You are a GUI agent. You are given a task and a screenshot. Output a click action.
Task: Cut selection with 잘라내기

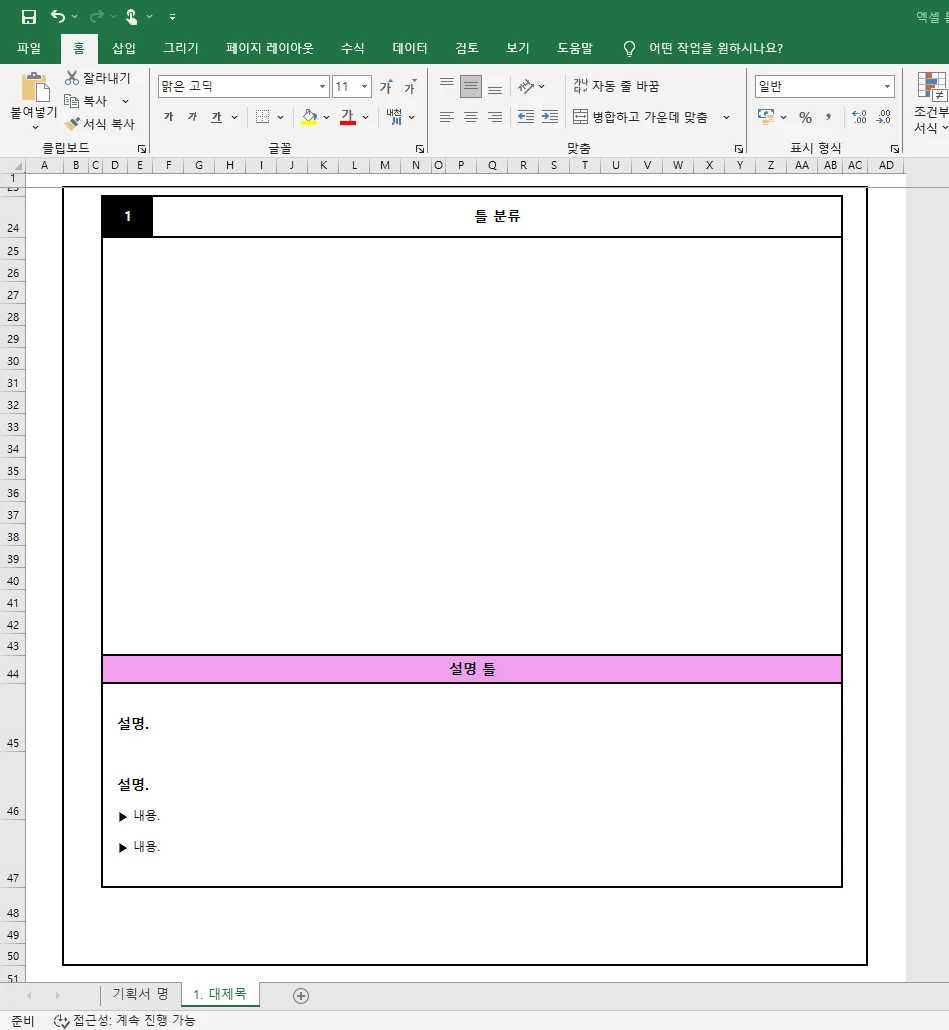tap(99, 78)
